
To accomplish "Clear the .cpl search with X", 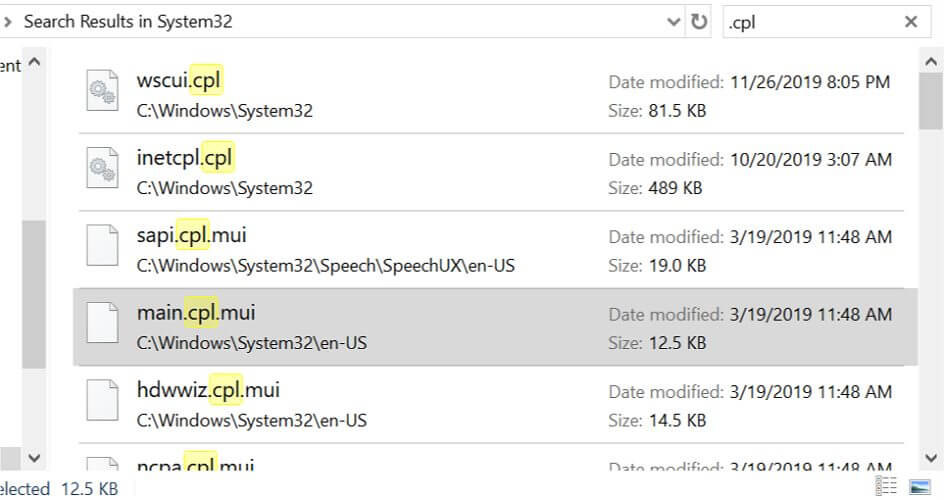I will click(x=911, y=22).
